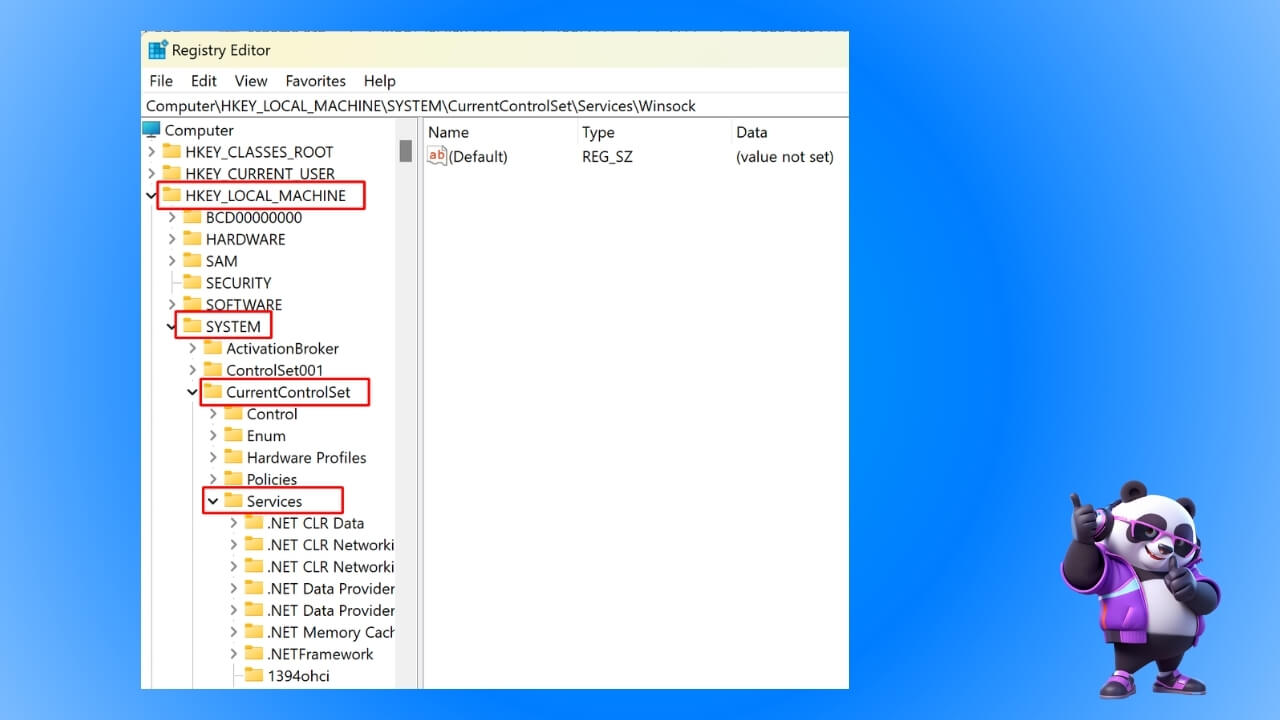Click the .NETFramework folder icon
This screenshot has height=720, width=1280.
254,654
